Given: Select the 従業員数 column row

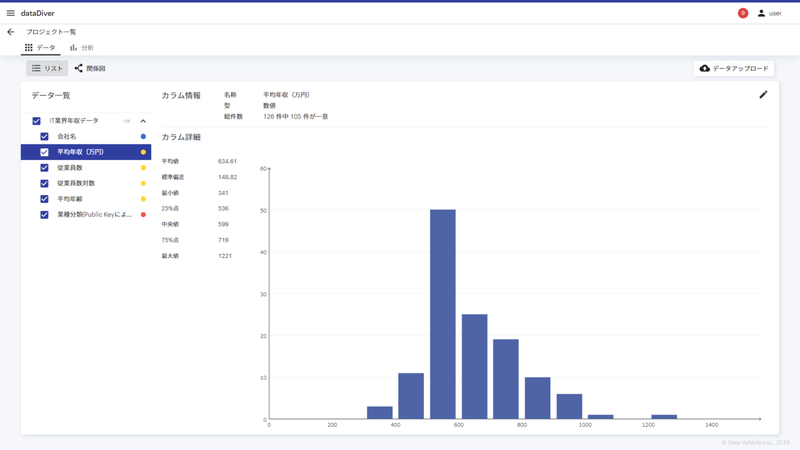Looking at the screenshot, I should point(86,168).
